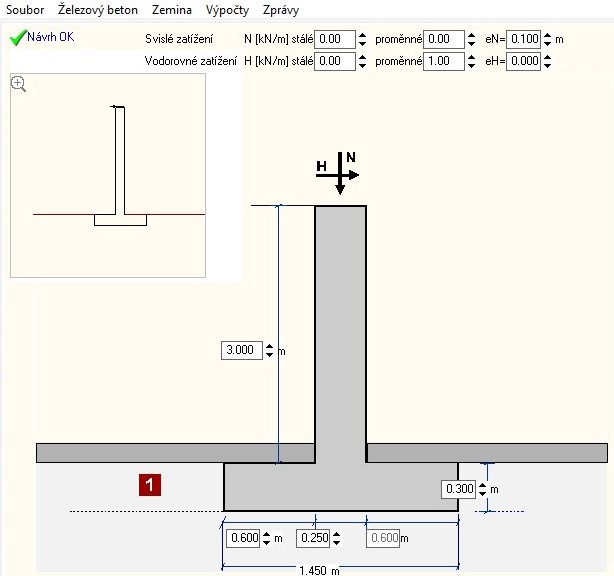Screen dimensions: 614x576
Task: Increase eH value with up arrow
Action: click(x=547, y=58)
